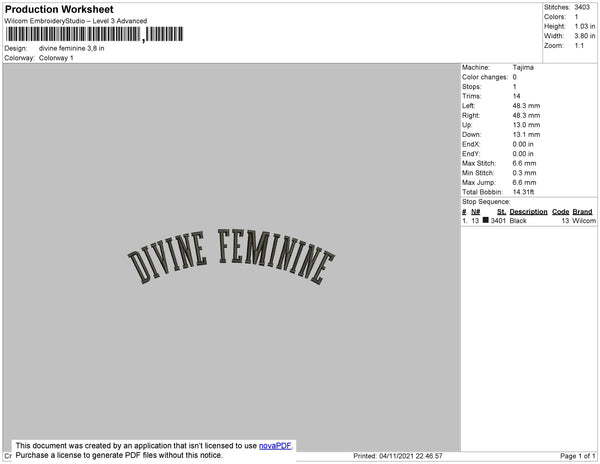Click the 'Description' column header
Screen dimensions: 600x464
pyautogui.click(x=528, y=212)
